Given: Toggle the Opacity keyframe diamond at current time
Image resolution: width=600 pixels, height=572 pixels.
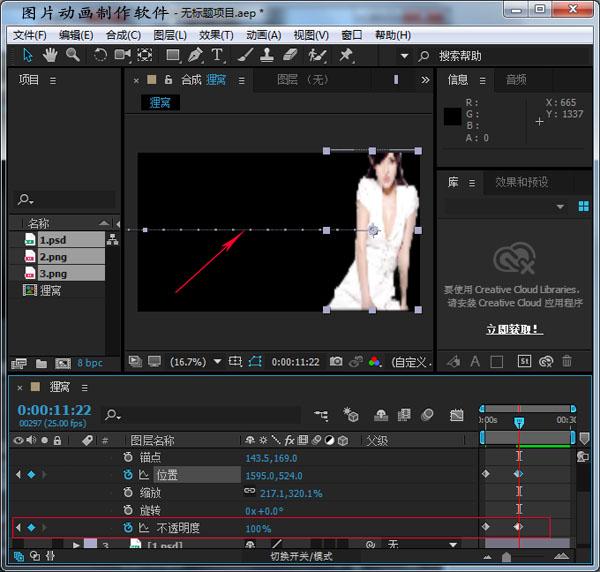Looking at the screenshot, I should 31,528.
